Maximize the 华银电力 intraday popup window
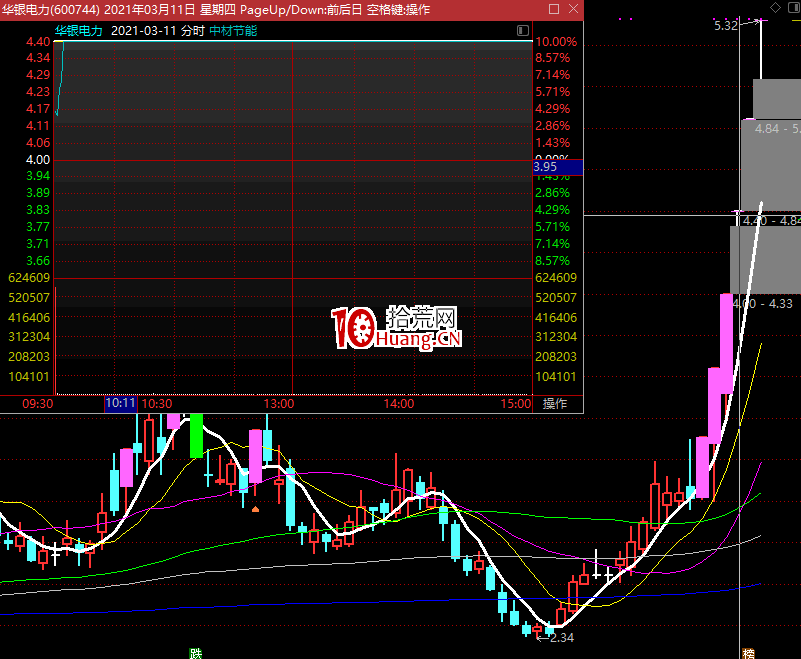Image resolution: width=801 pixels, height=659 pixels. coord(554,9)
